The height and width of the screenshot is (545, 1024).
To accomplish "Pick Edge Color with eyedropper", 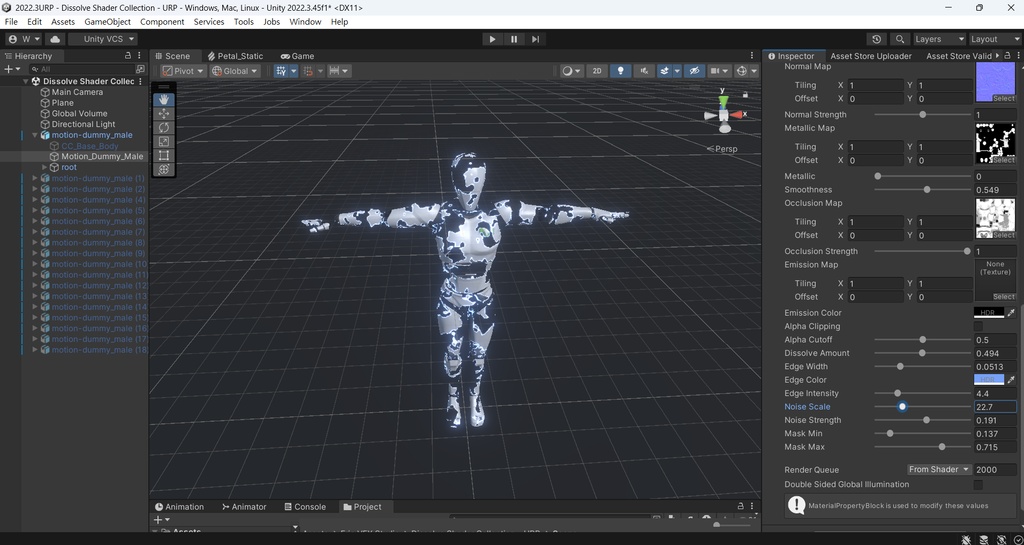I will coord(1011,380).
